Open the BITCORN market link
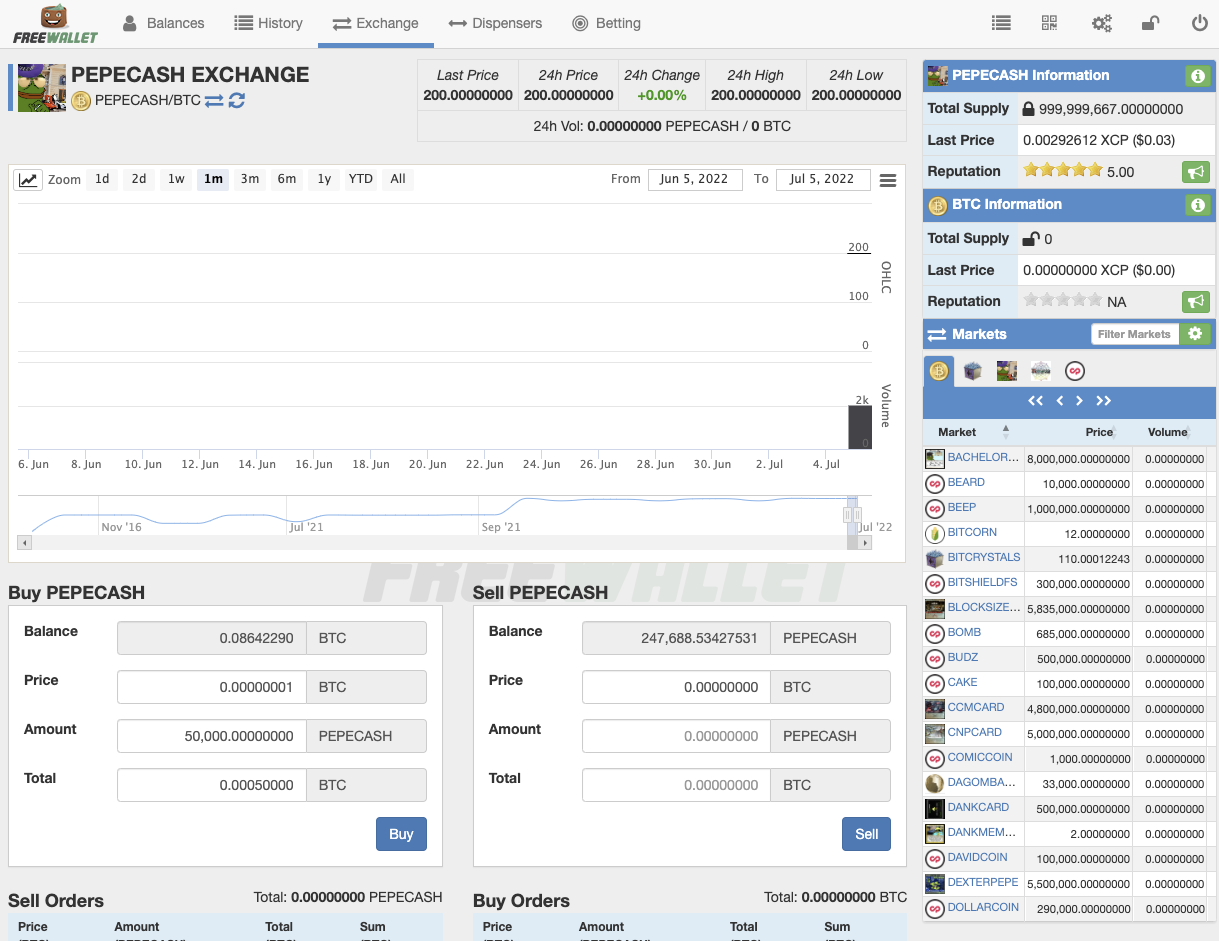 972,532
